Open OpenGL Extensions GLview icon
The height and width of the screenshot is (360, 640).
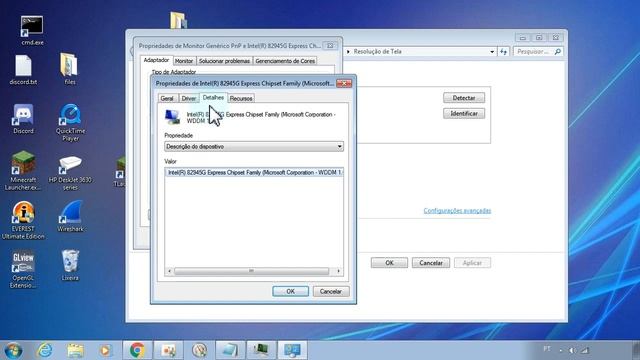pos(23,269)
